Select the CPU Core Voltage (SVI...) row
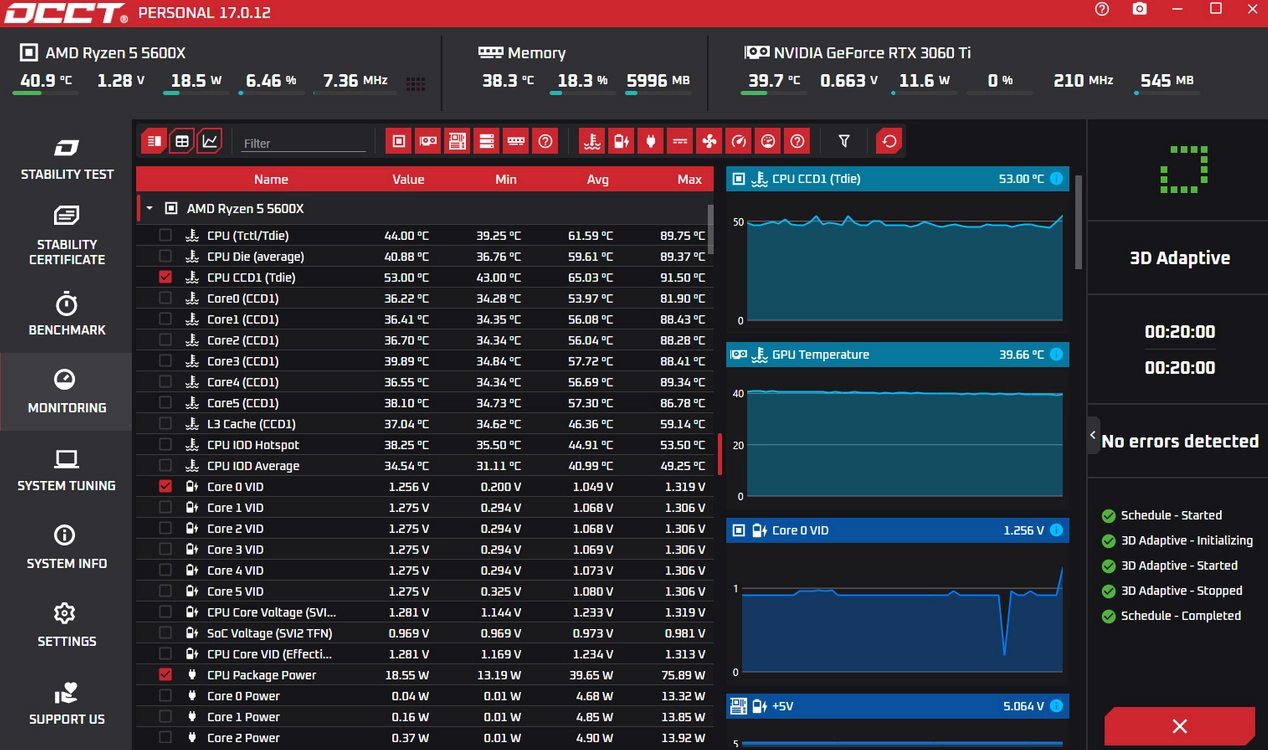Screen dimensions: 1268x750 coord(425,612)
